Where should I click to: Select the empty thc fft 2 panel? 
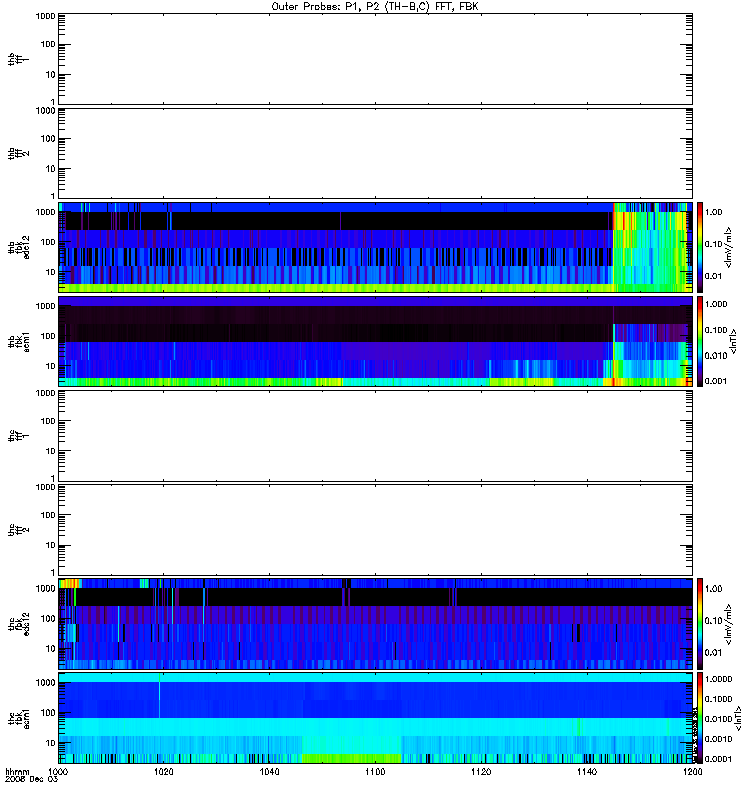(x=375, y=530)
